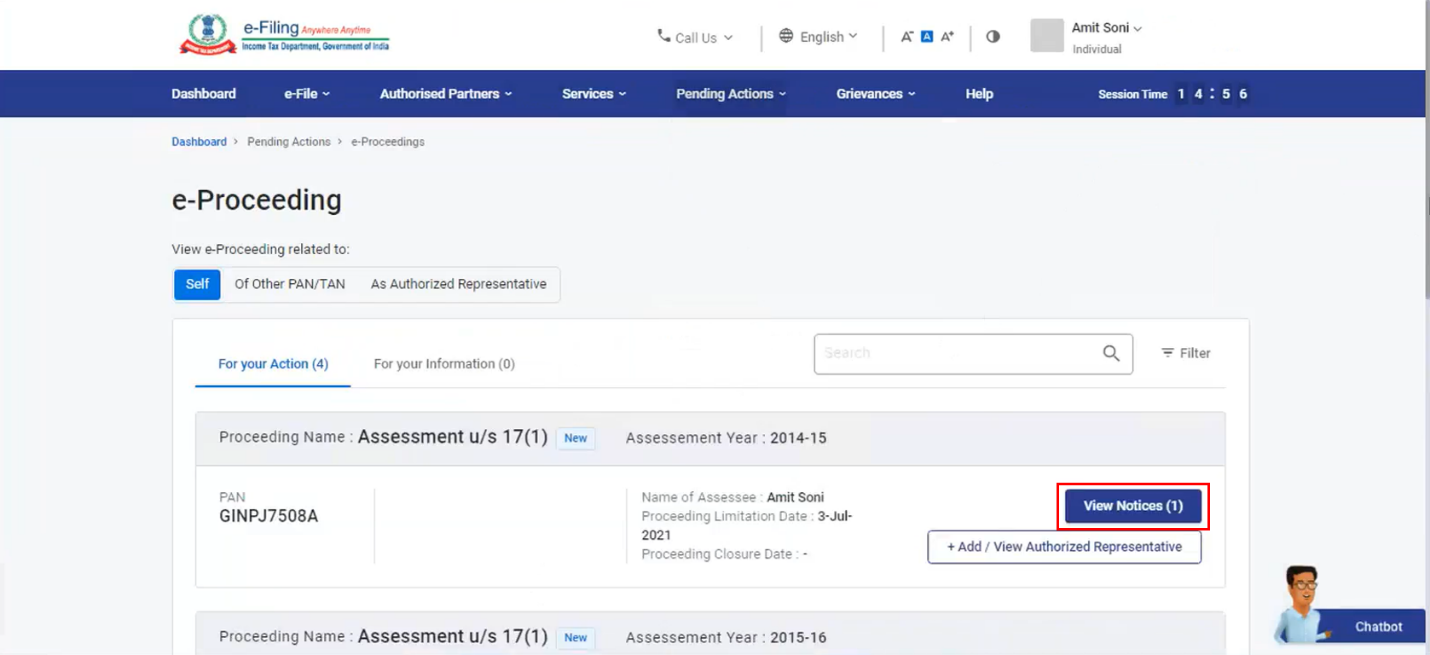Toggle the dark mode contrast icon
This screenshot has height=655, width=1430.
point(992,36)
